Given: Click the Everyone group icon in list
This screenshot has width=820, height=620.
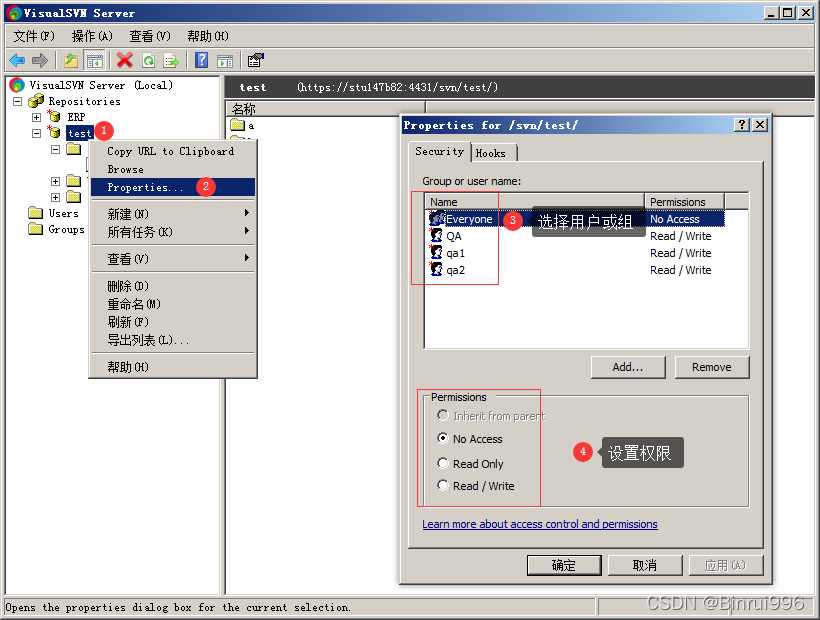Looking at the screenshot, I should [437, 219].
